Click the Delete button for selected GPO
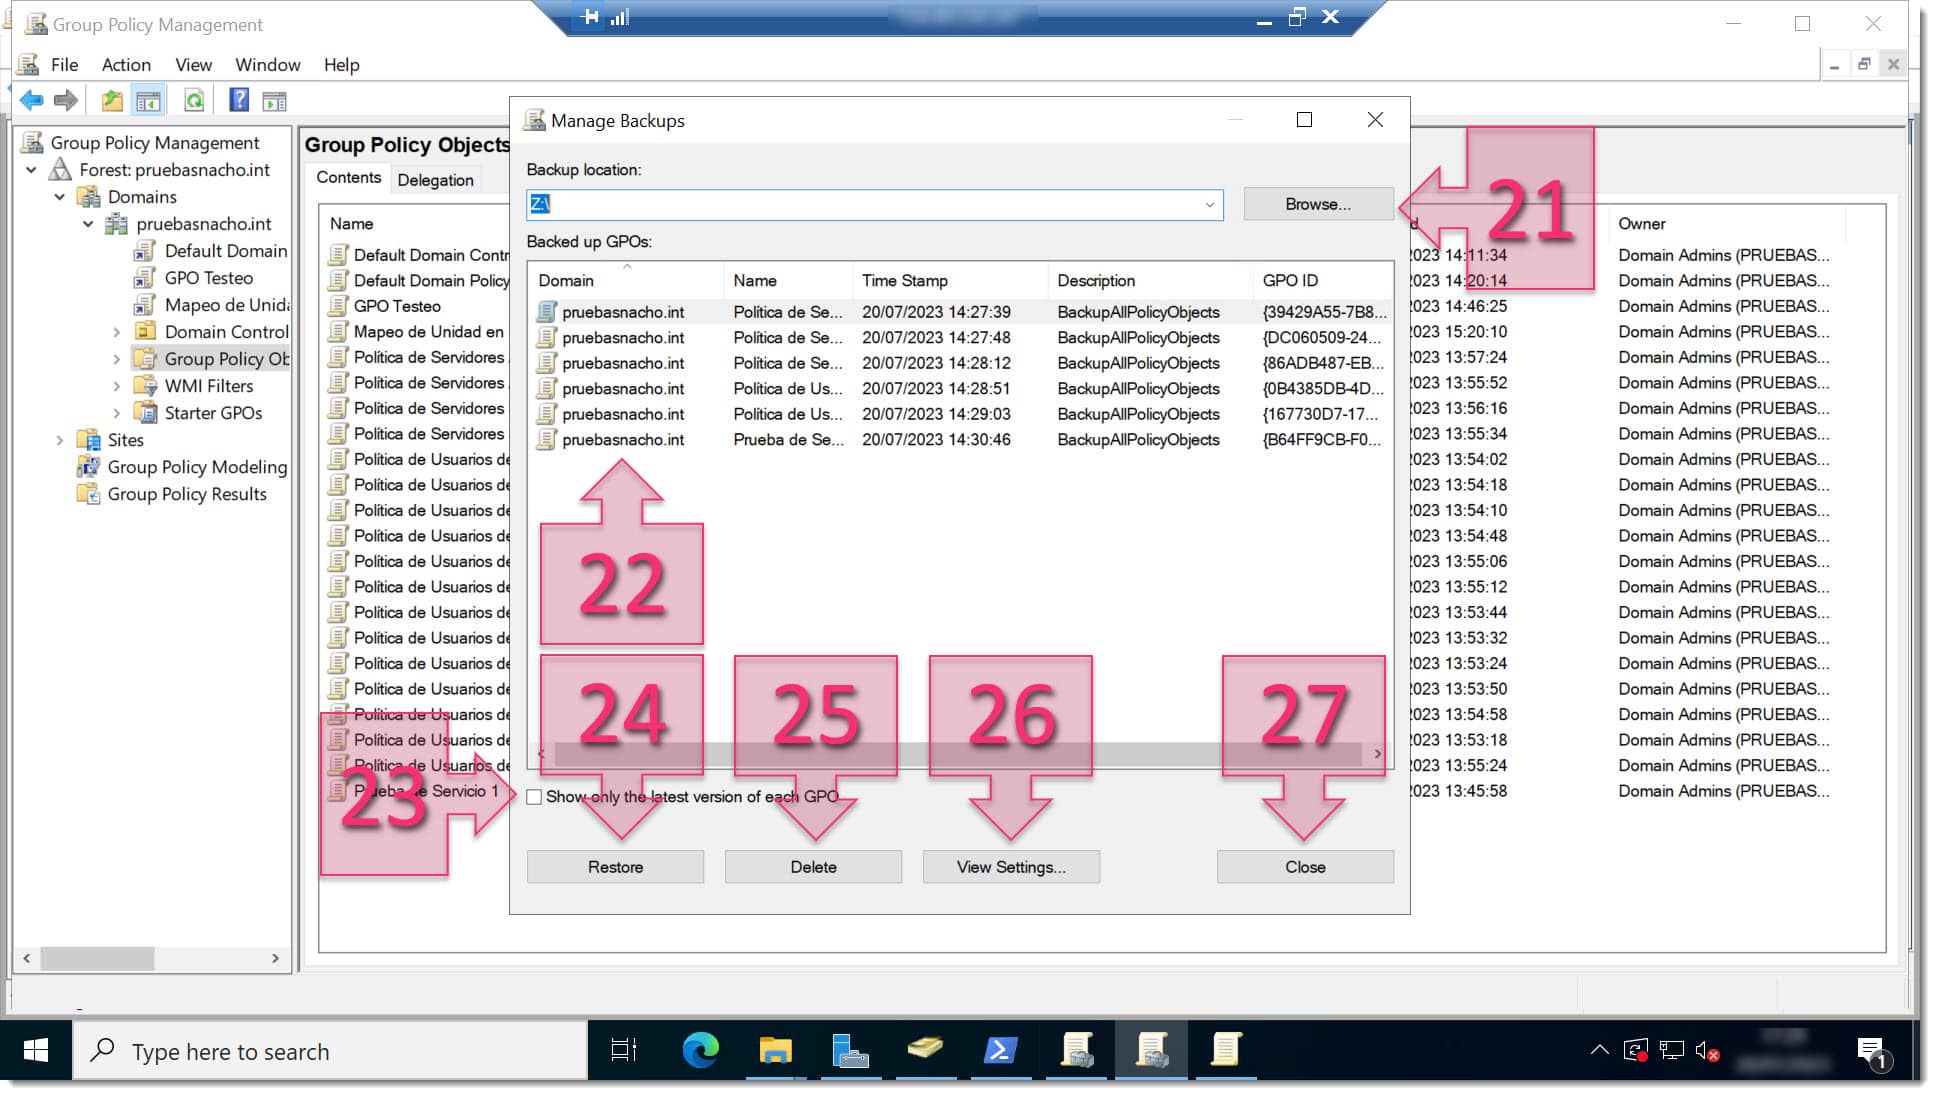 coord(813,866)
